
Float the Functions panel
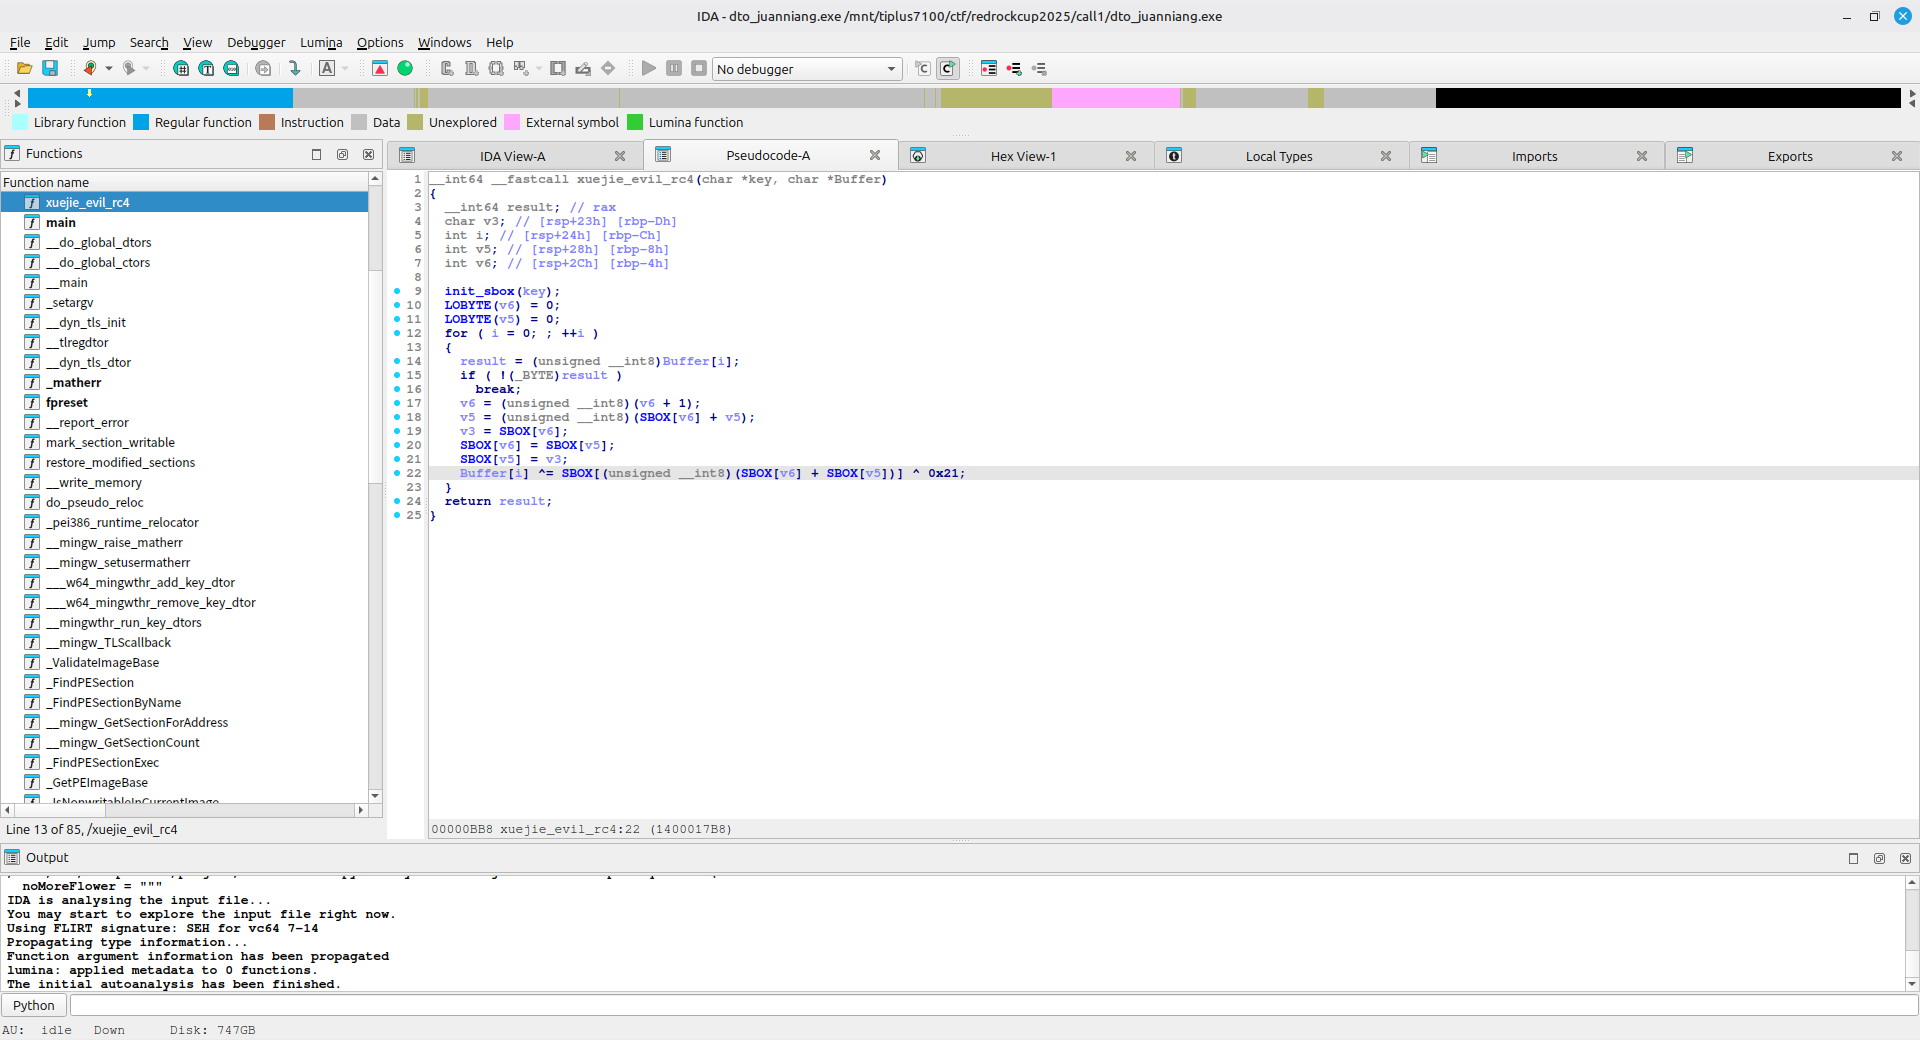click(317, 154)
